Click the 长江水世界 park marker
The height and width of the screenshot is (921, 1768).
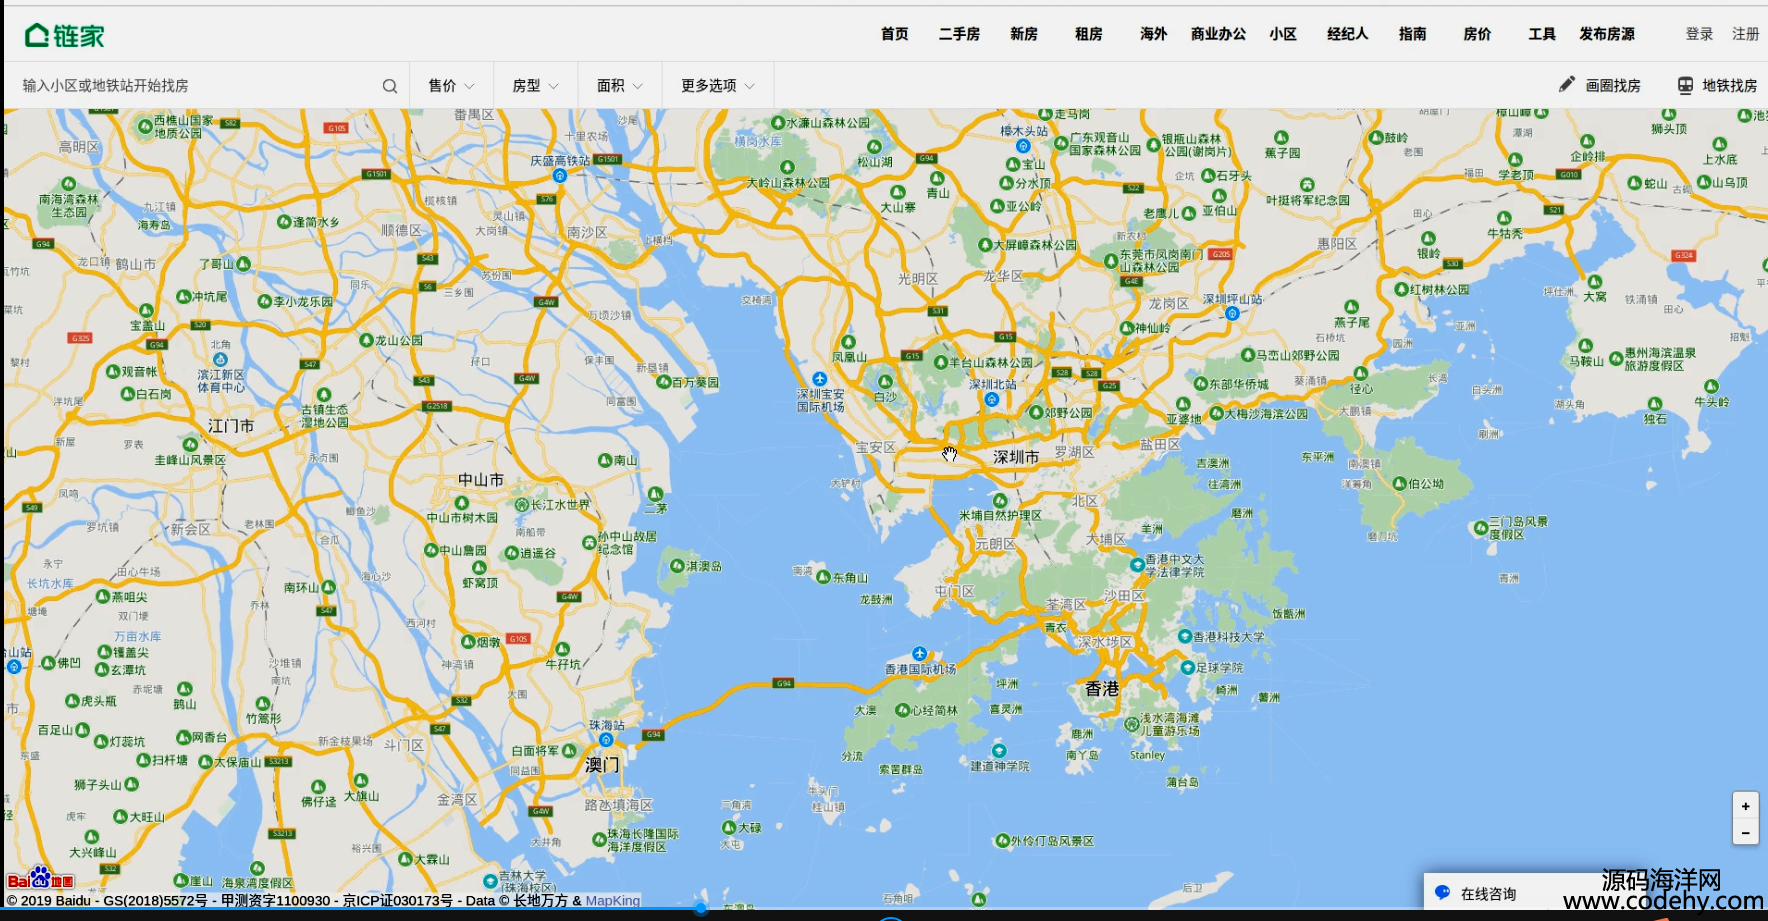[521, 505]
